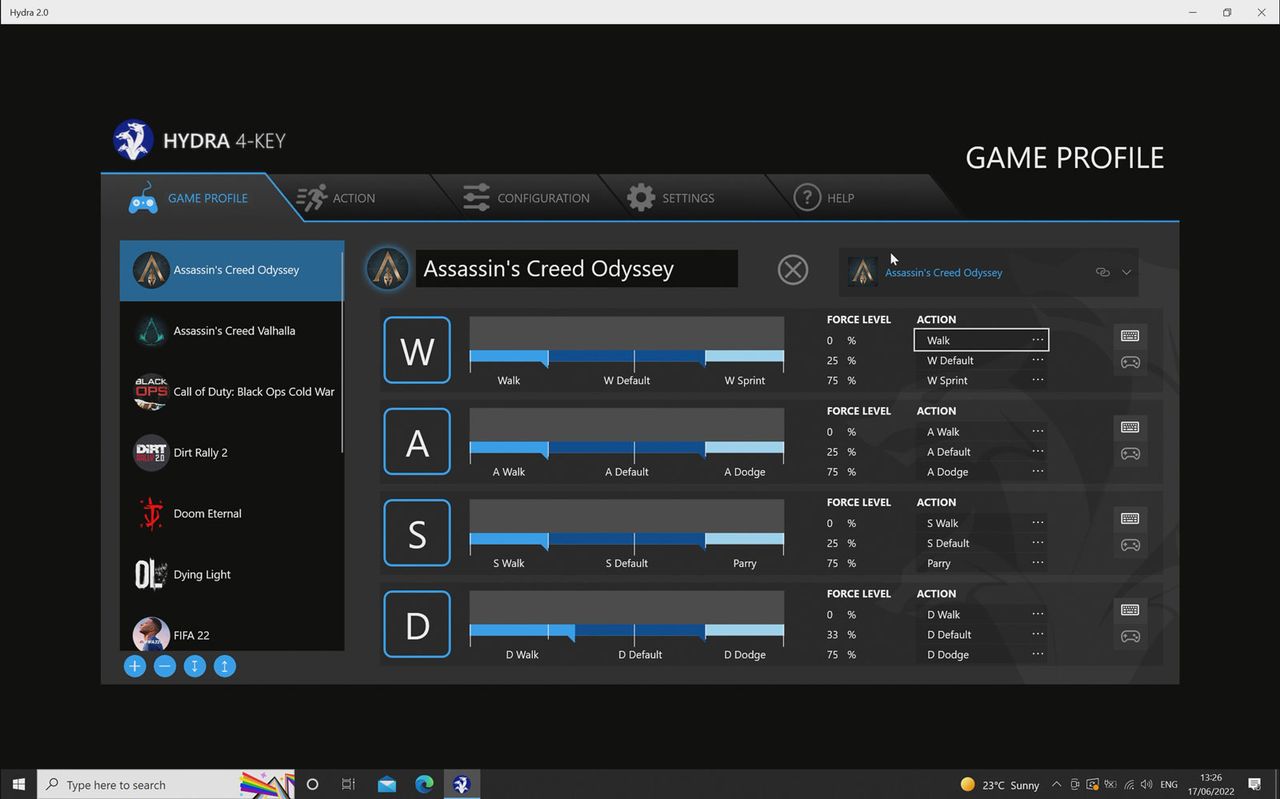This screenshot has width=1280, height=799.
Task: Click the import profile arrow icon
Action: tap(195, 666)
